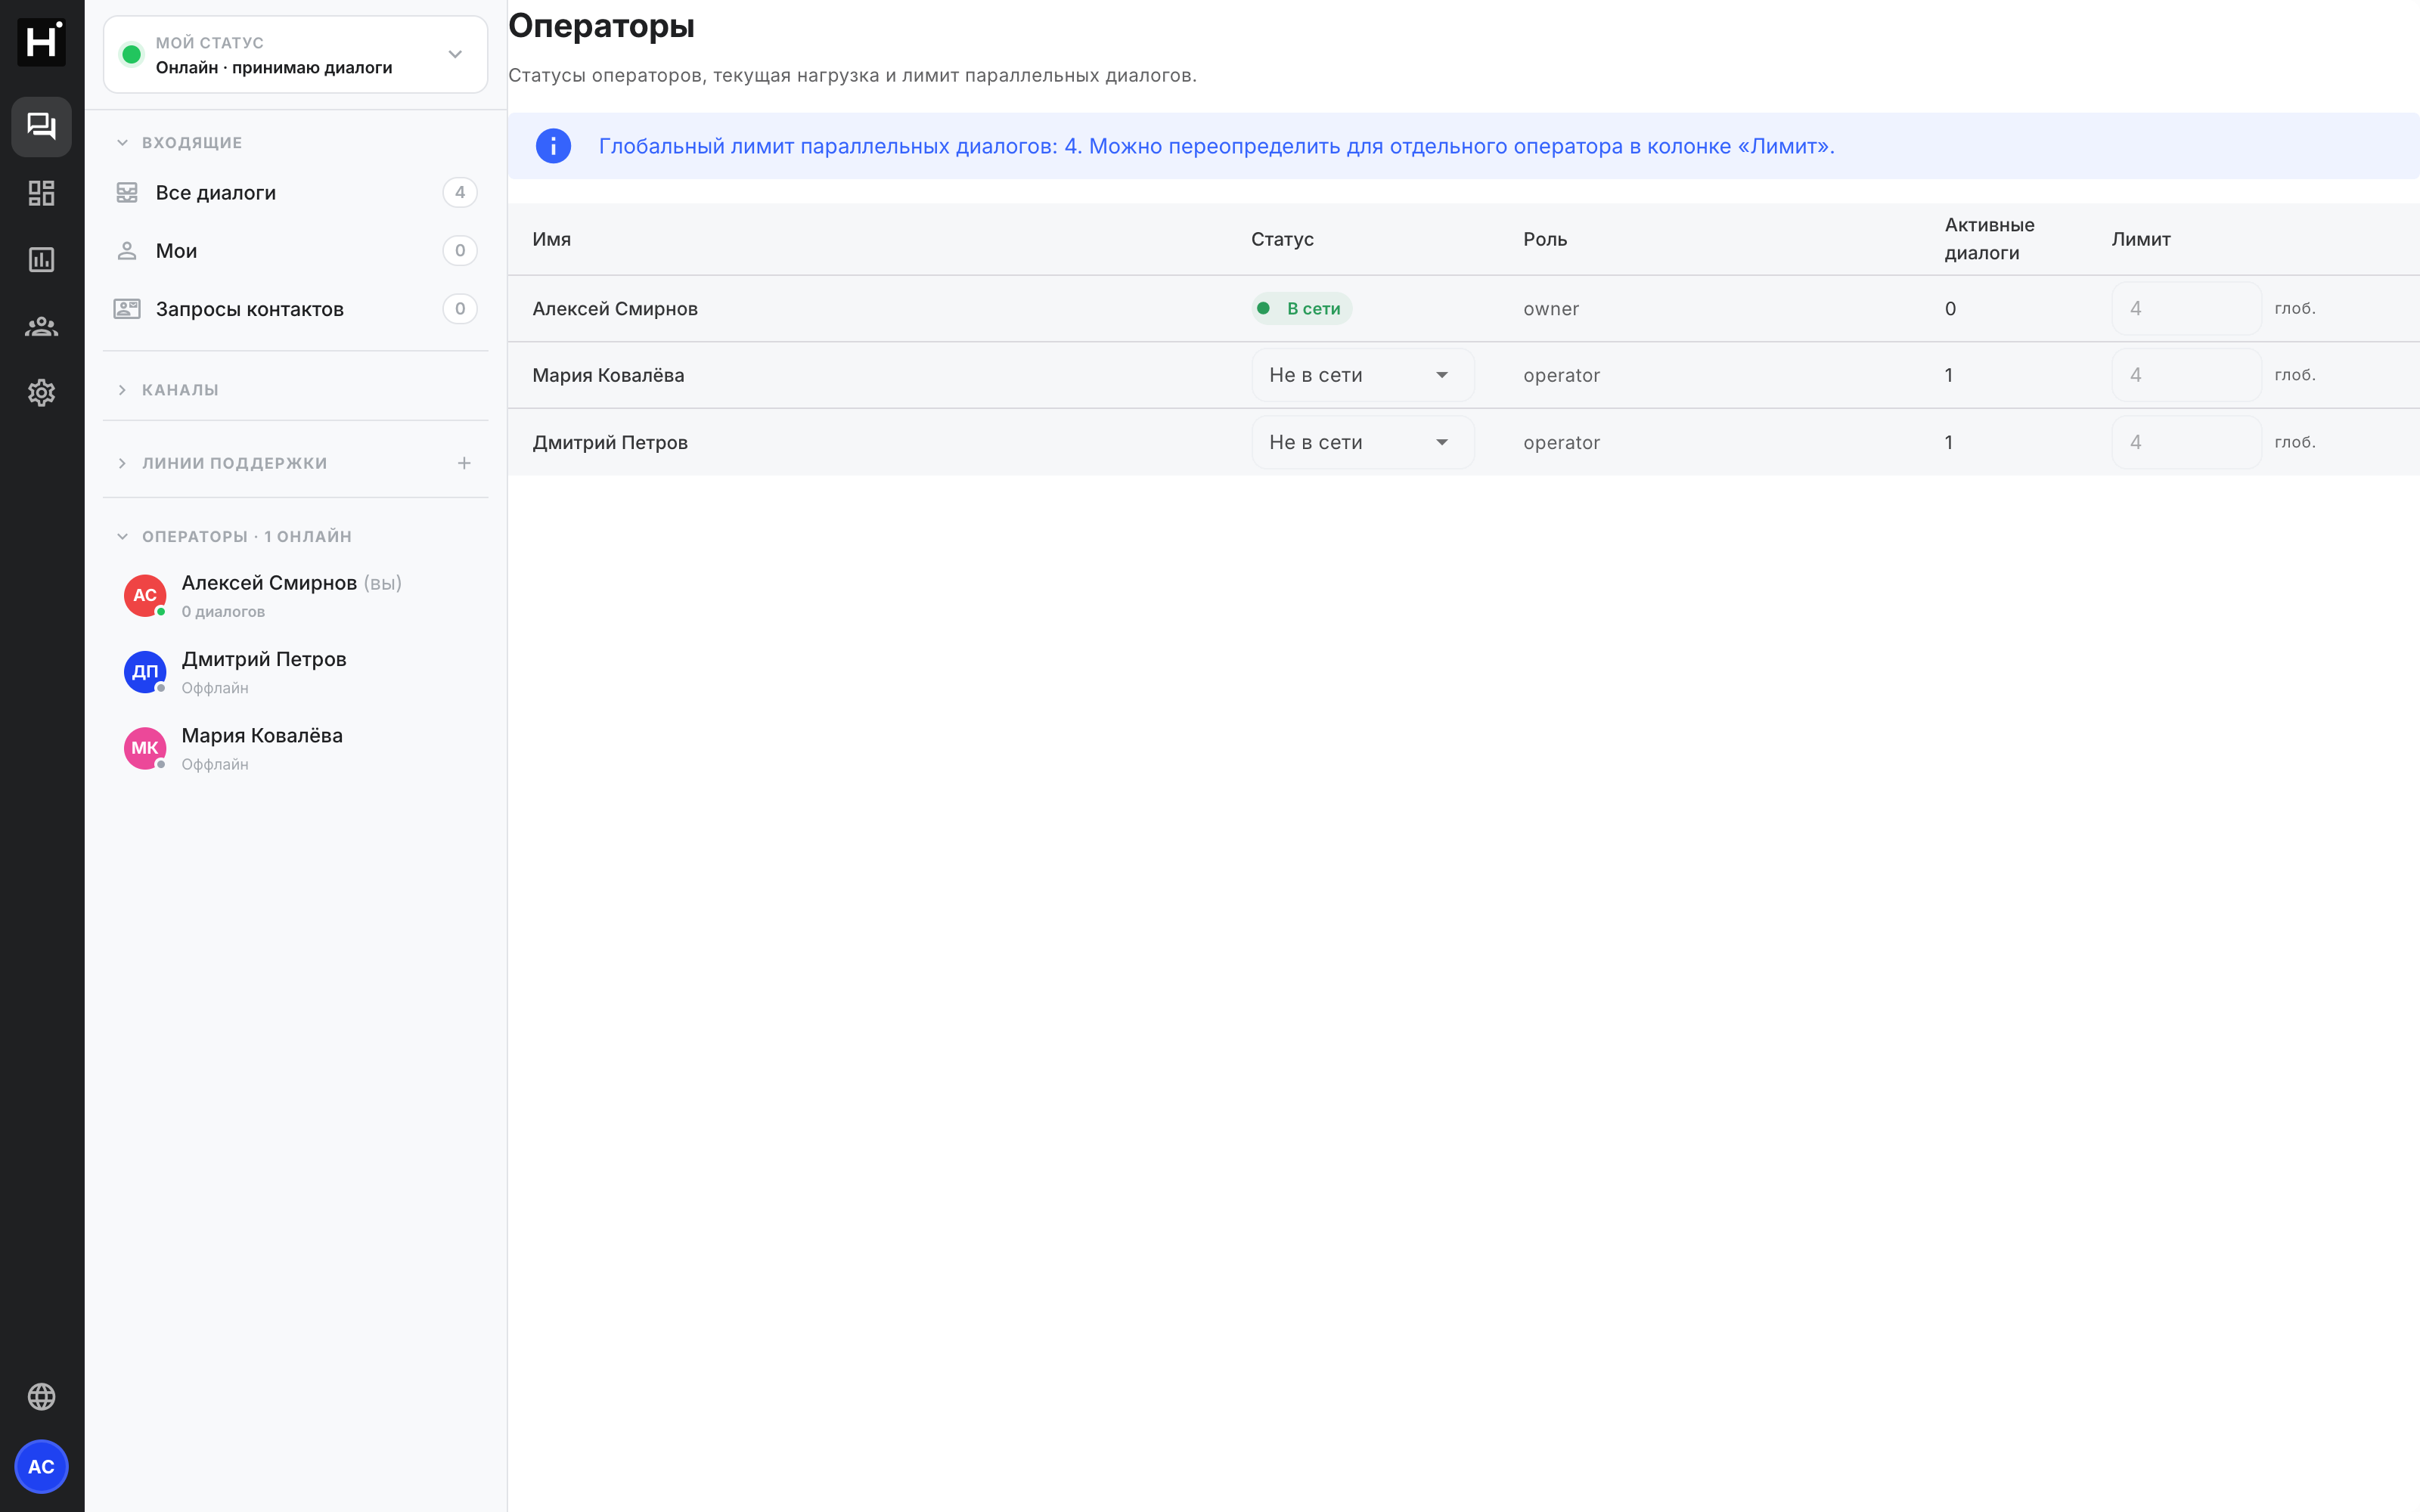Open the settings gear icon
This screenshot has width=2420, height=1512.
click(41, 393)
